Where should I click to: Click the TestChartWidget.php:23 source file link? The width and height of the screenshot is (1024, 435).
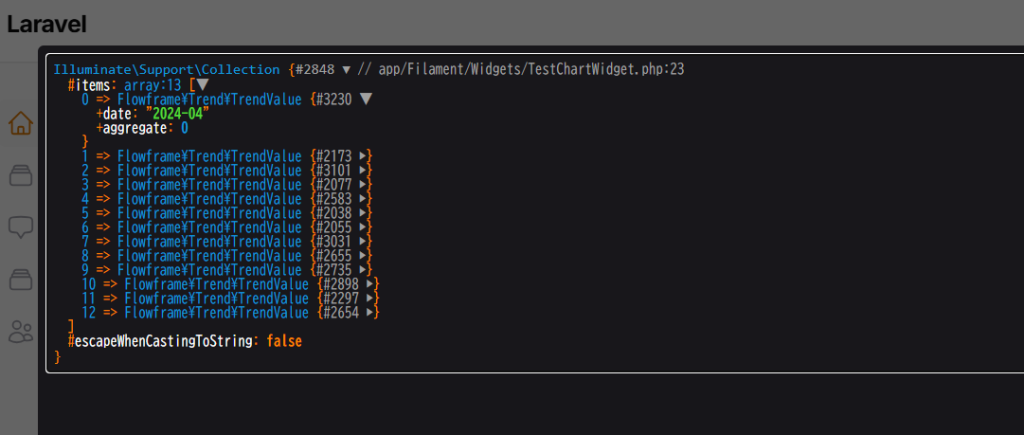pos(531,69)
